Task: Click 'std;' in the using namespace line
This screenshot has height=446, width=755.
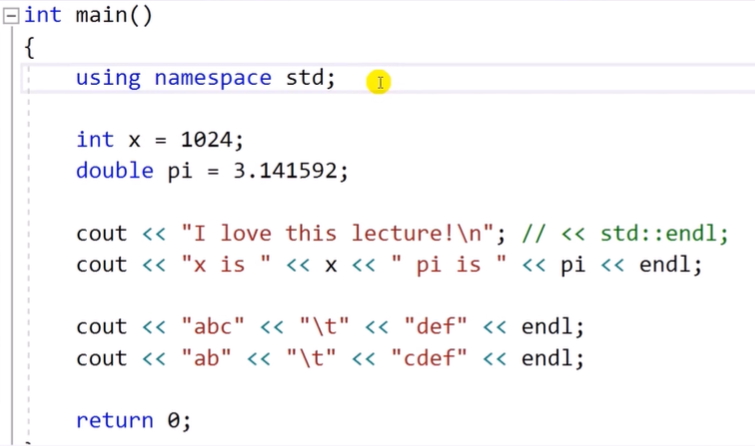Action: [x=311, y=78]
